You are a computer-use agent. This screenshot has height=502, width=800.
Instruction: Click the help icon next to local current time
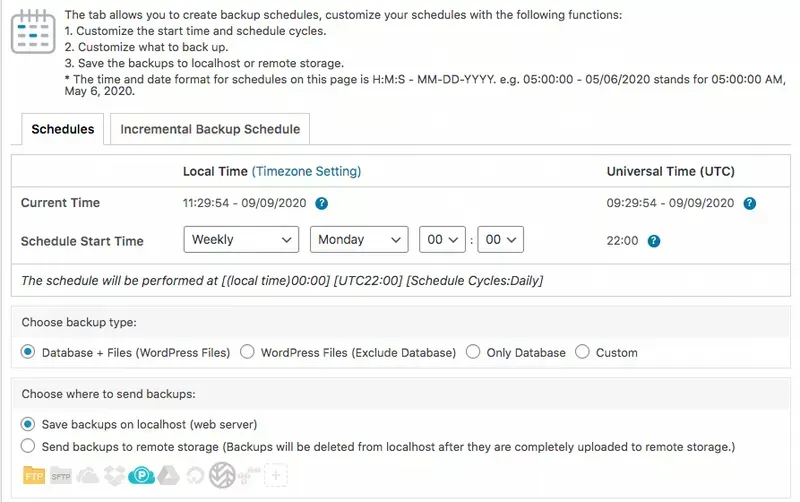[x=321, y=204]
